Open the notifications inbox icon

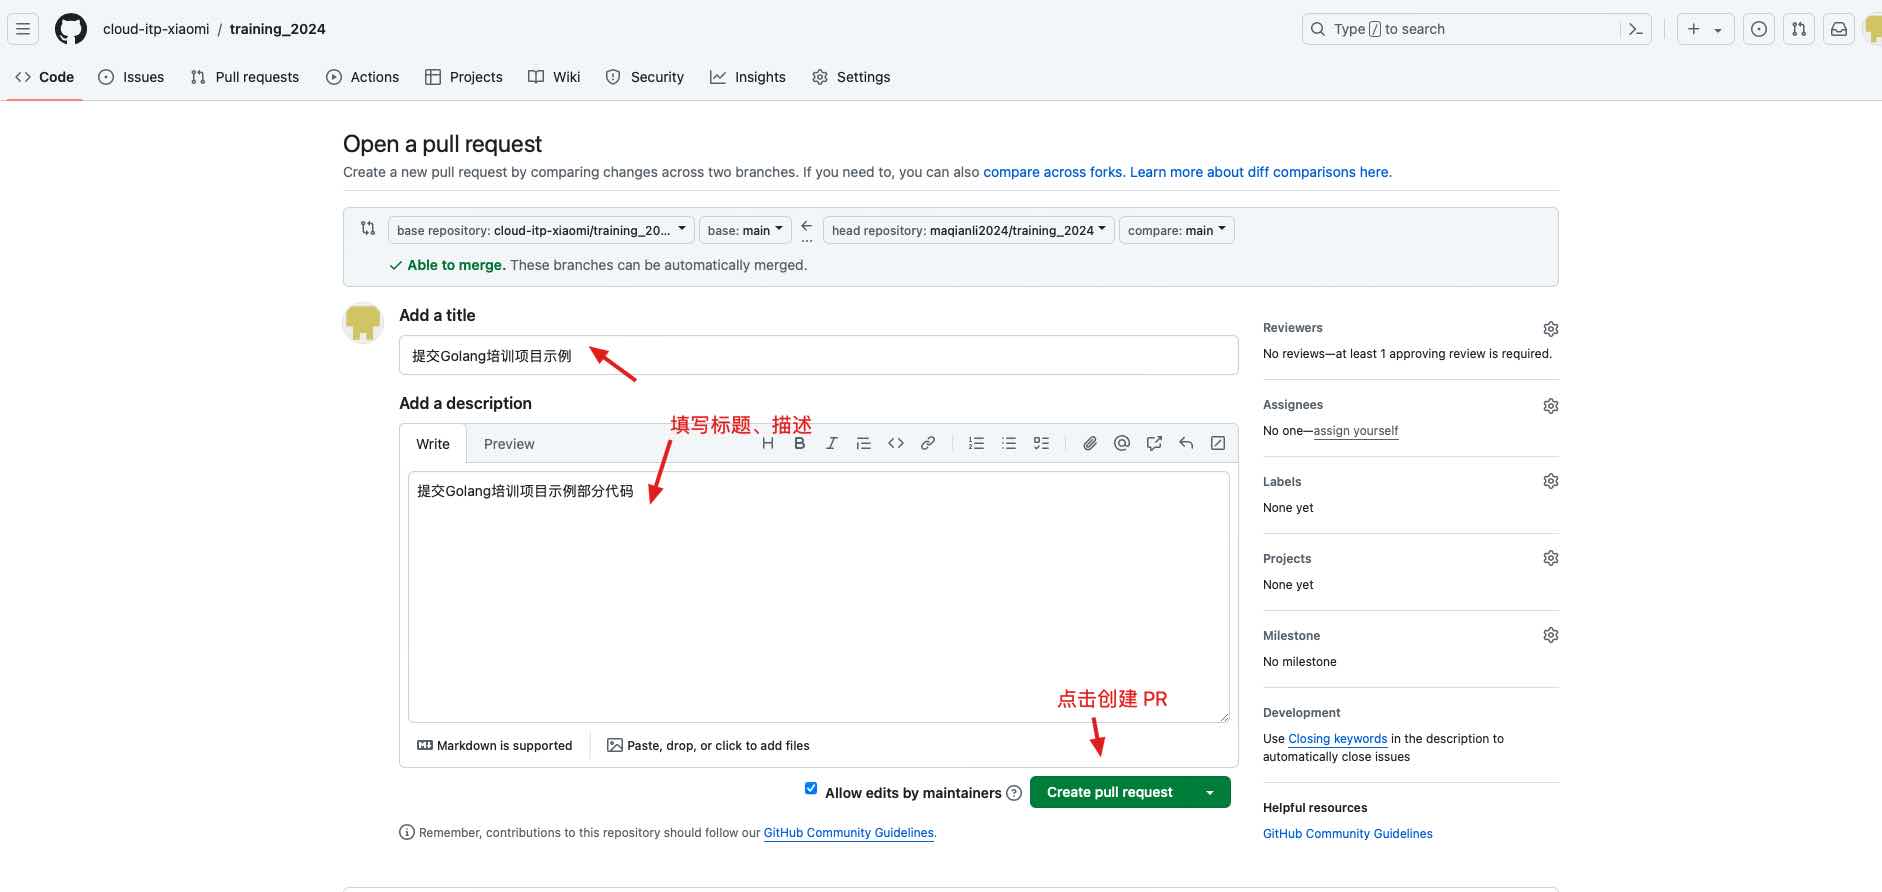(1839, 29)
